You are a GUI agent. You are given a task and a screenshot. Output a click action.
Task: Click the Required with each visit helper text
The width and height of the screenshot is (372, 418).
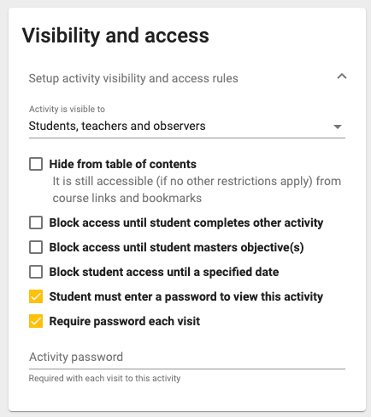[x=105, y=378]
